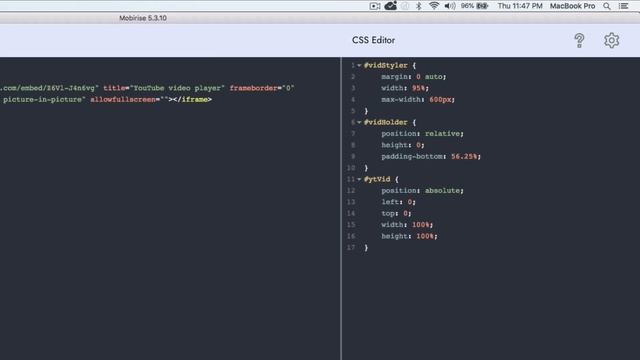Click the screen recording icon in menu bar
The height and width of the screenshot is (360, 640).
click(375, 6)
